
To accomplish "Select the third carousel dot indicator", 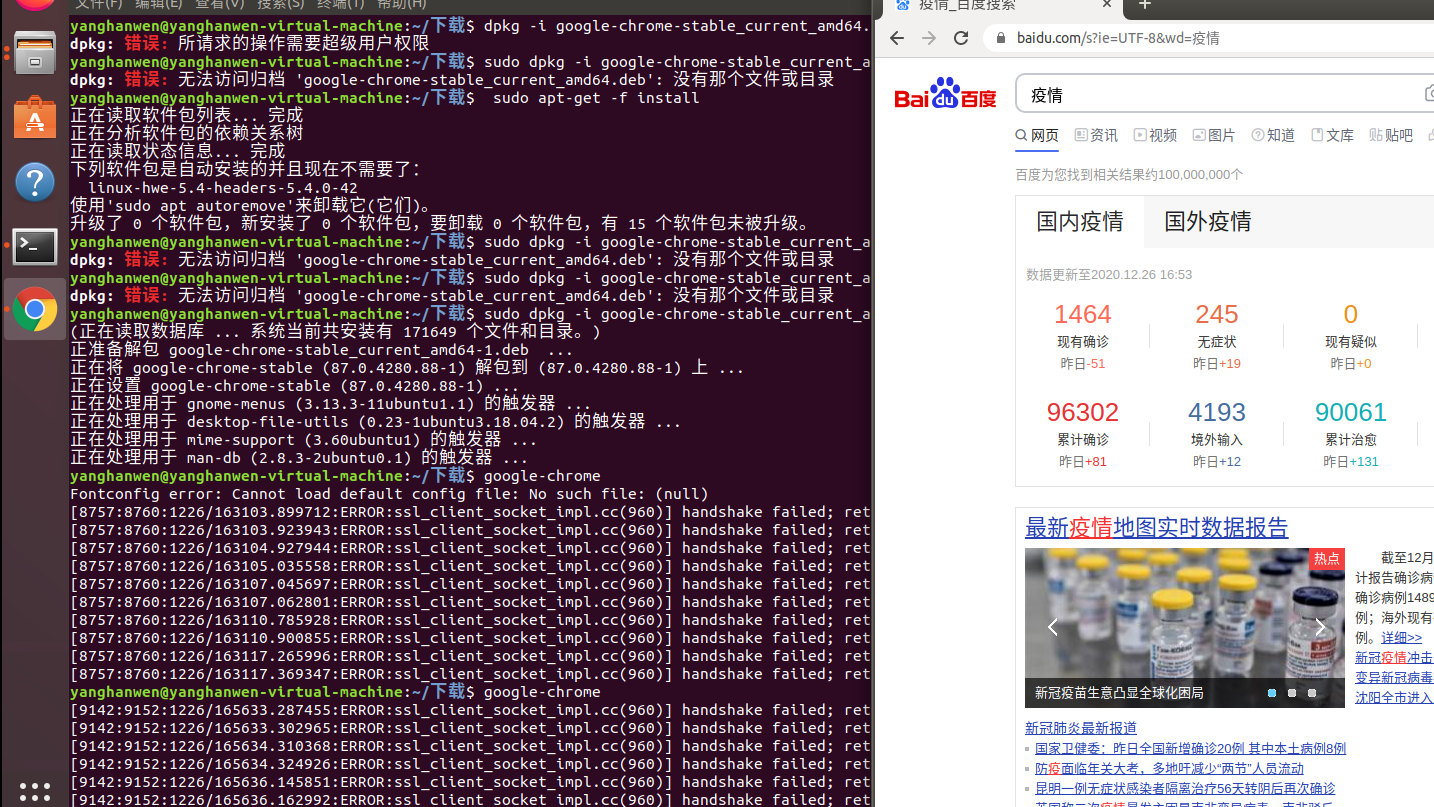I will pos(1312,693).
